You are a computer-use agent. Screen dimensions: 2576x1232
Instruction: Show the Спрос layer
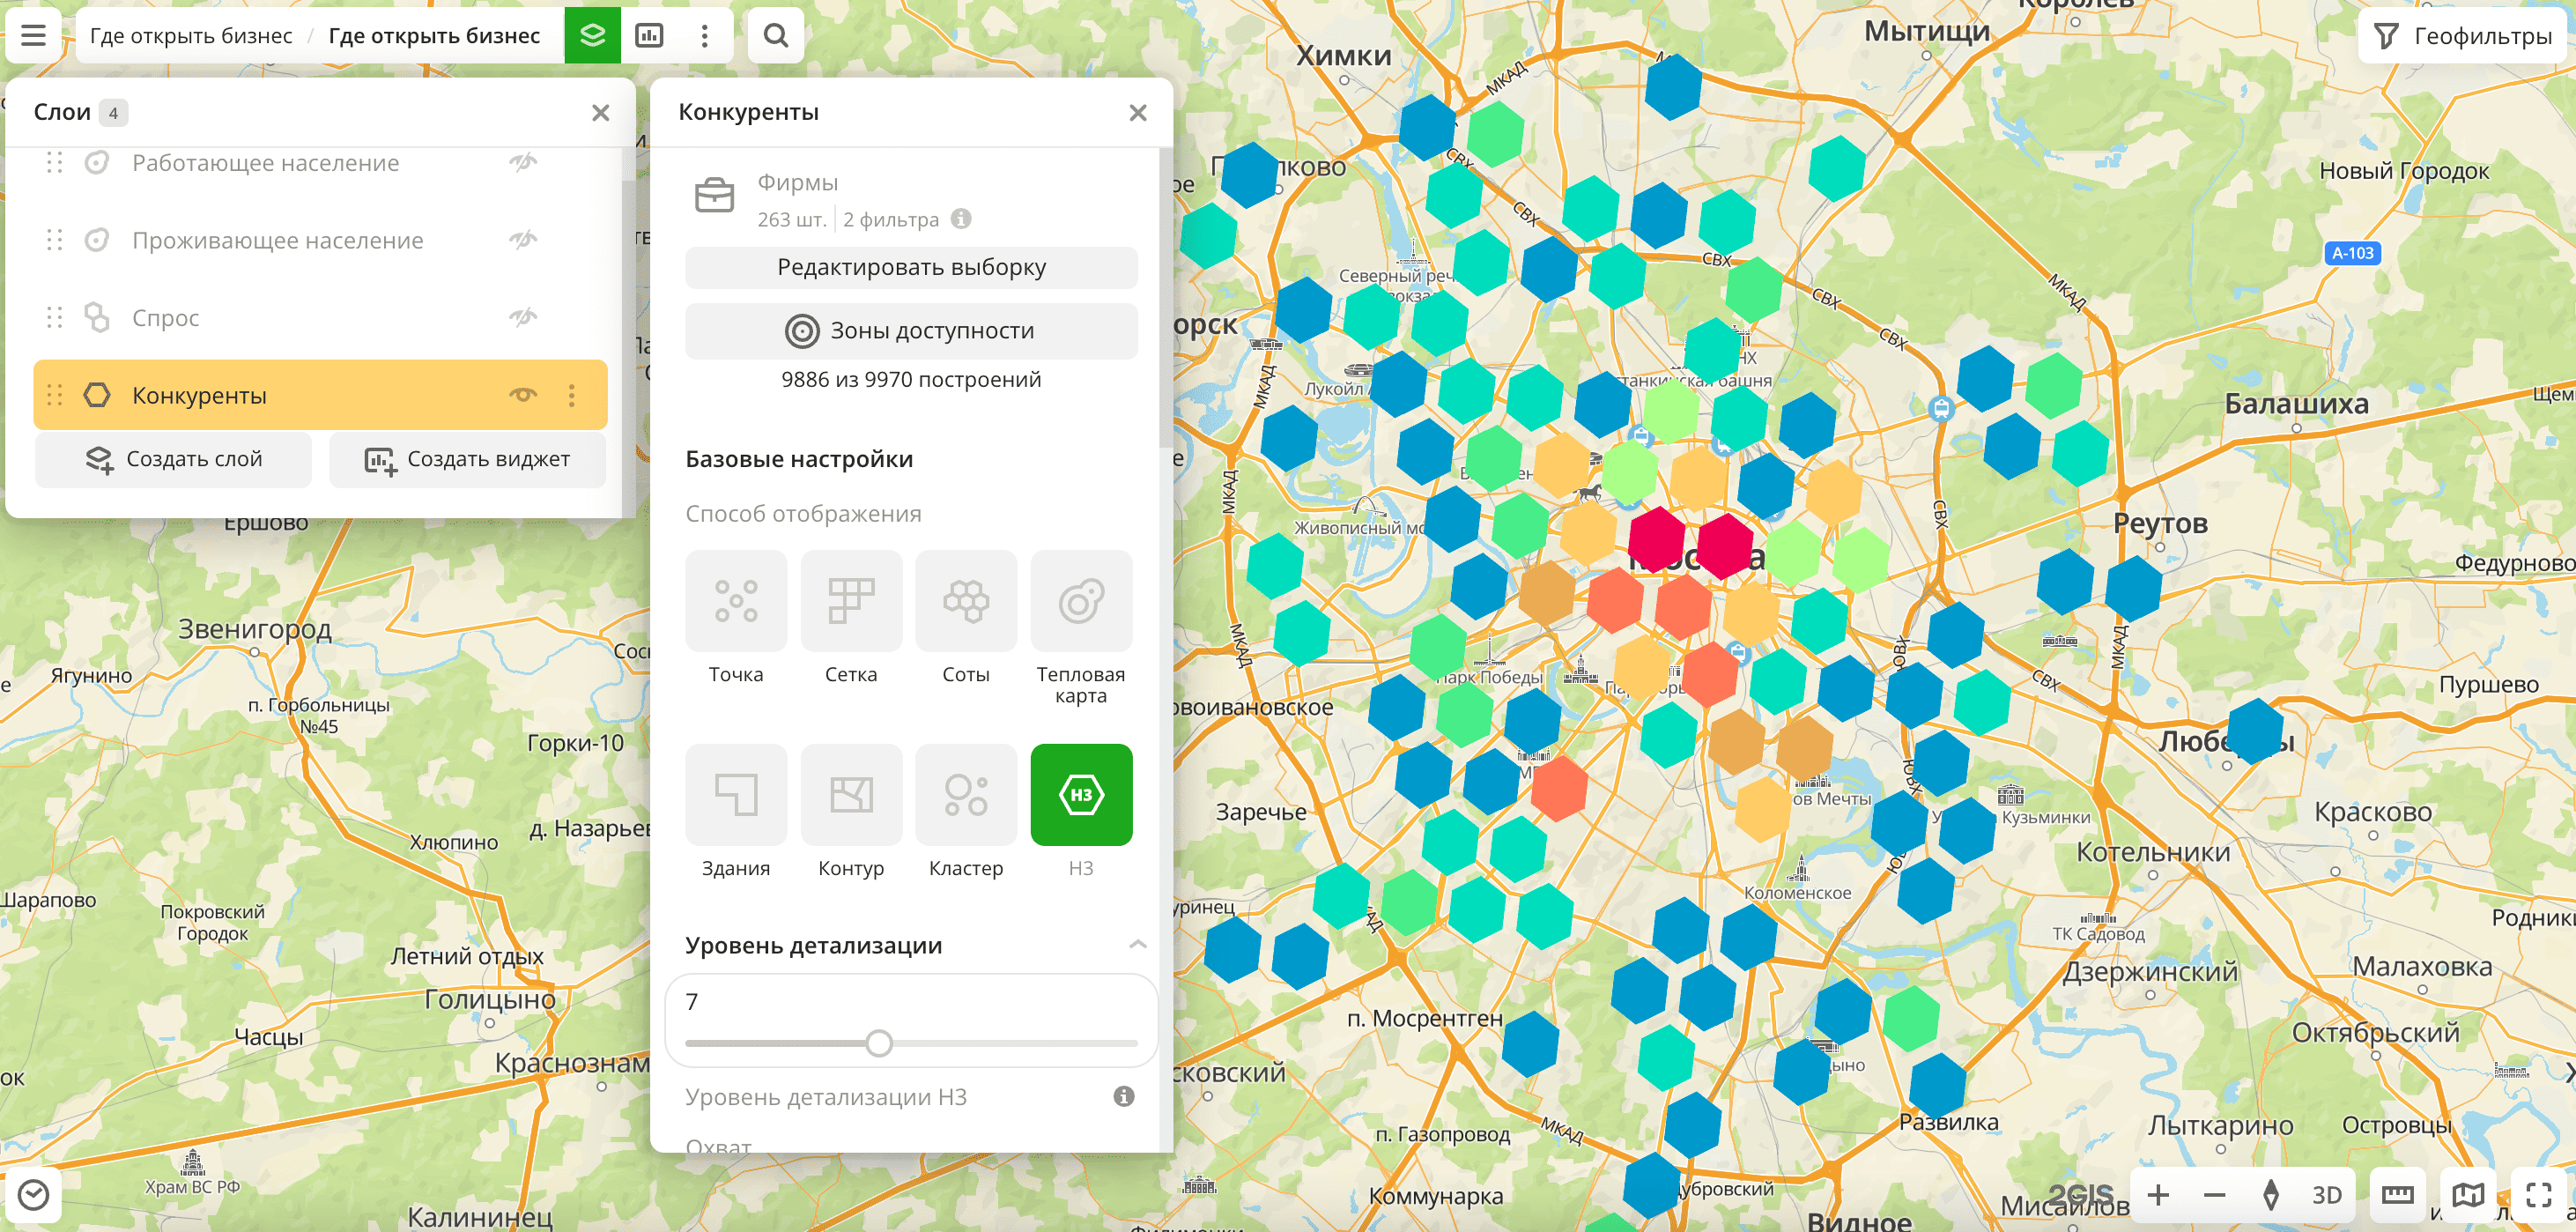point(523,317)
